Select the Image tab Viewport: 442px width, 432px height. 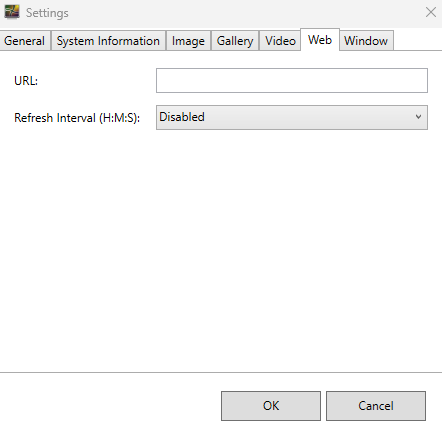click(188, 41)
